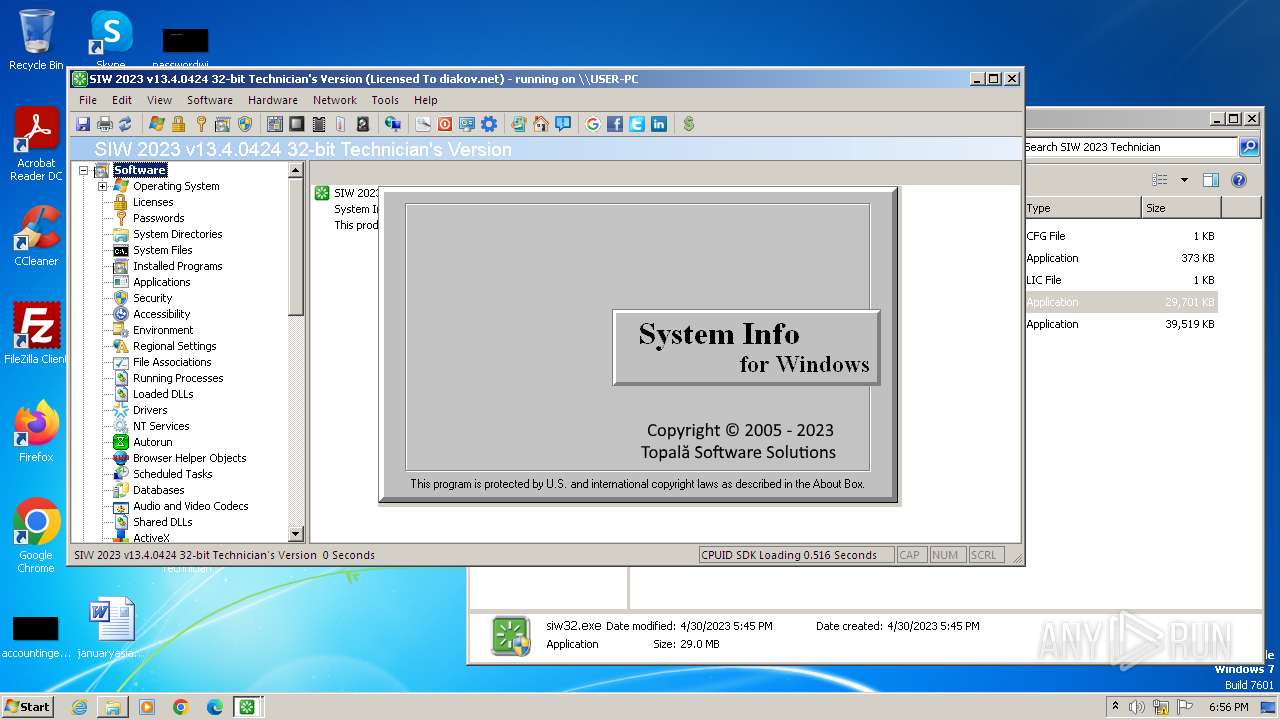Select Browser Helper Objects tree item

(189, 458)
